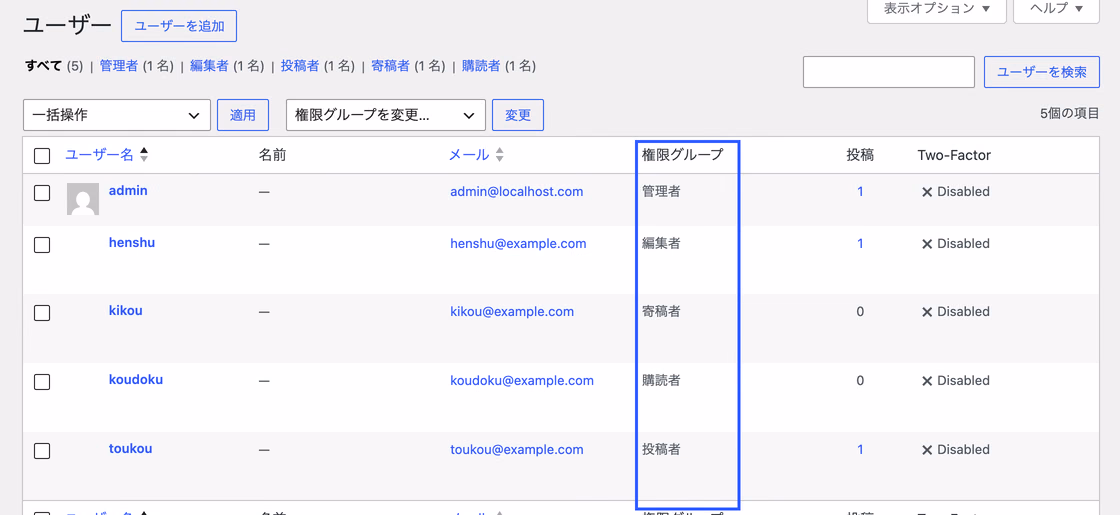Click the 変更 button

[x=518, y=115]
